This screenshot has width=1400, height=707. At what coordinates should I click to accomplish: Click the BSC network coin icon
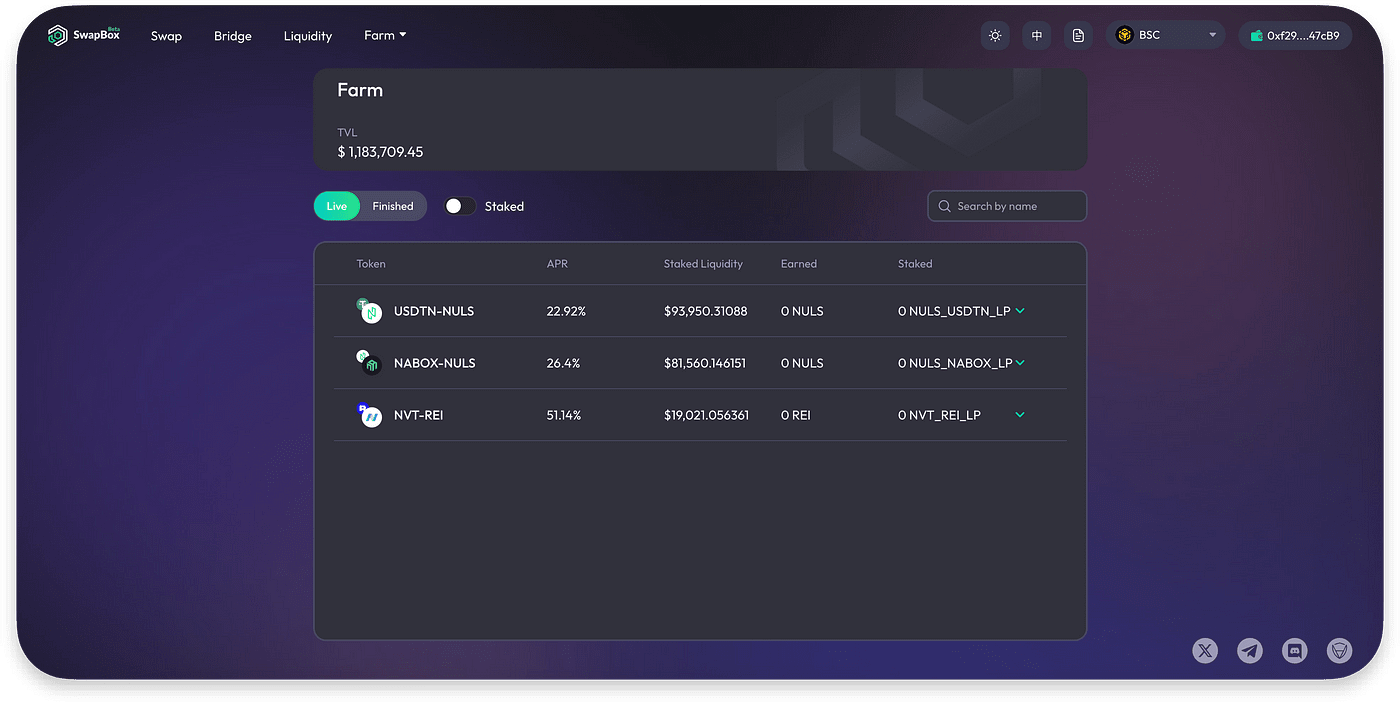[x=1124, y=35]
